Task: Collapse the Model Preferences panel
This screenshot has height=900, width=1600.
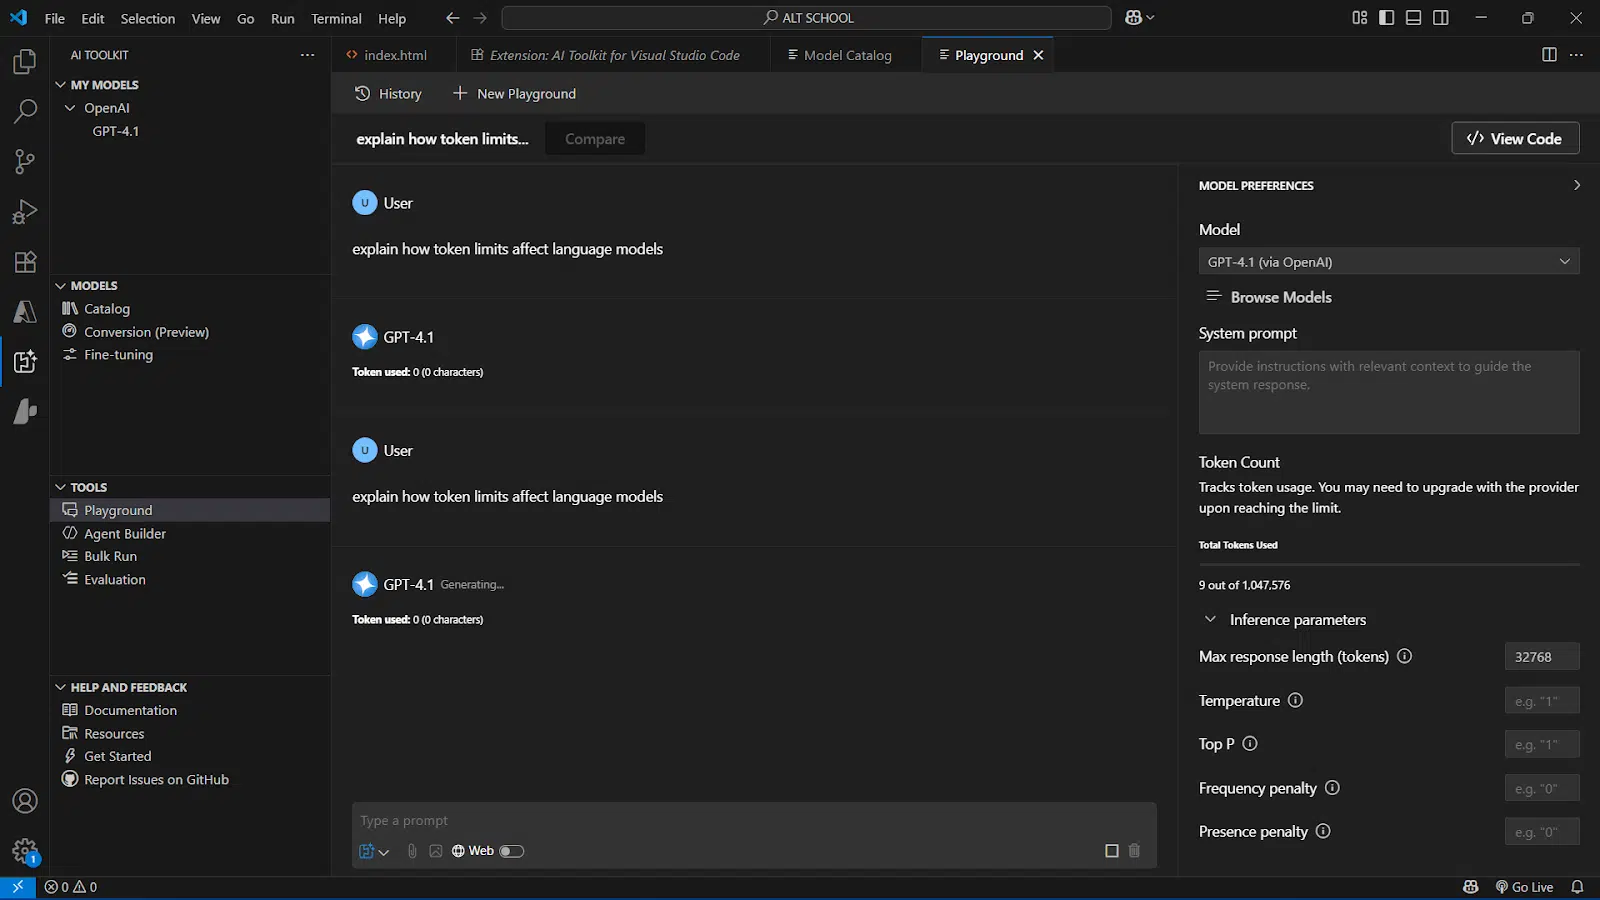Action: click(1577, 185)
